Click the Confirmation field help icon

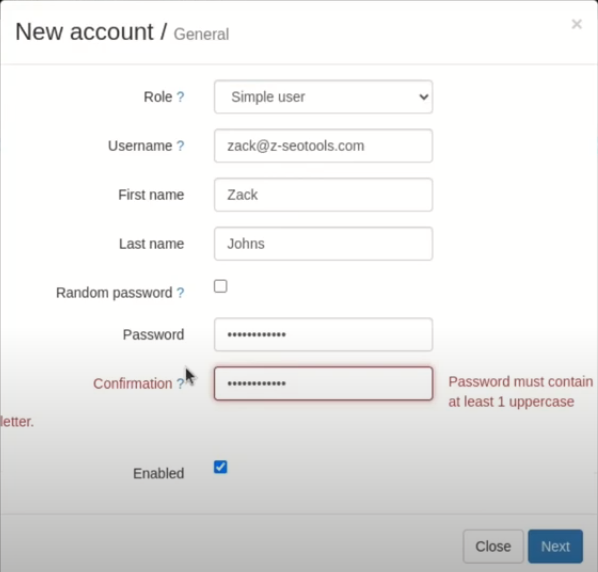(x=180, y=384)
